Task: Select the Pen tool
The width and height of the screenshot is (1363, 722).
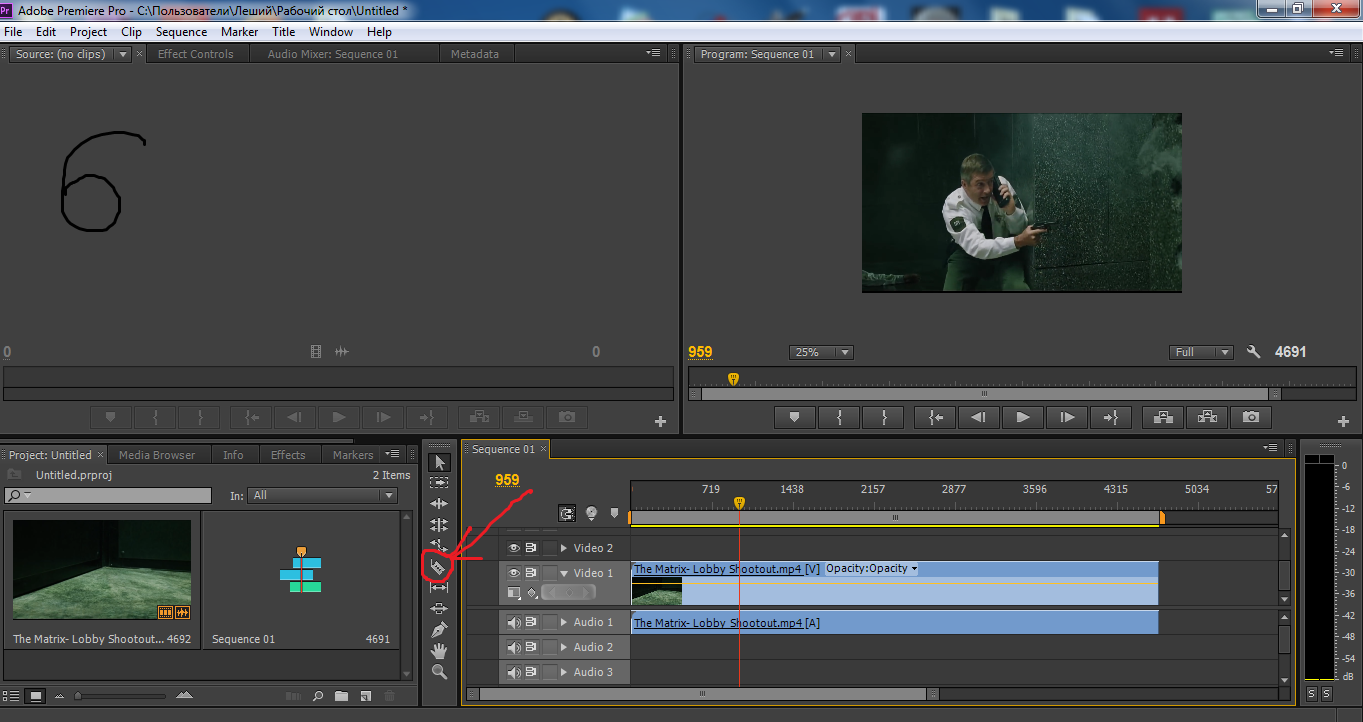Action: (x=439, y=630)
